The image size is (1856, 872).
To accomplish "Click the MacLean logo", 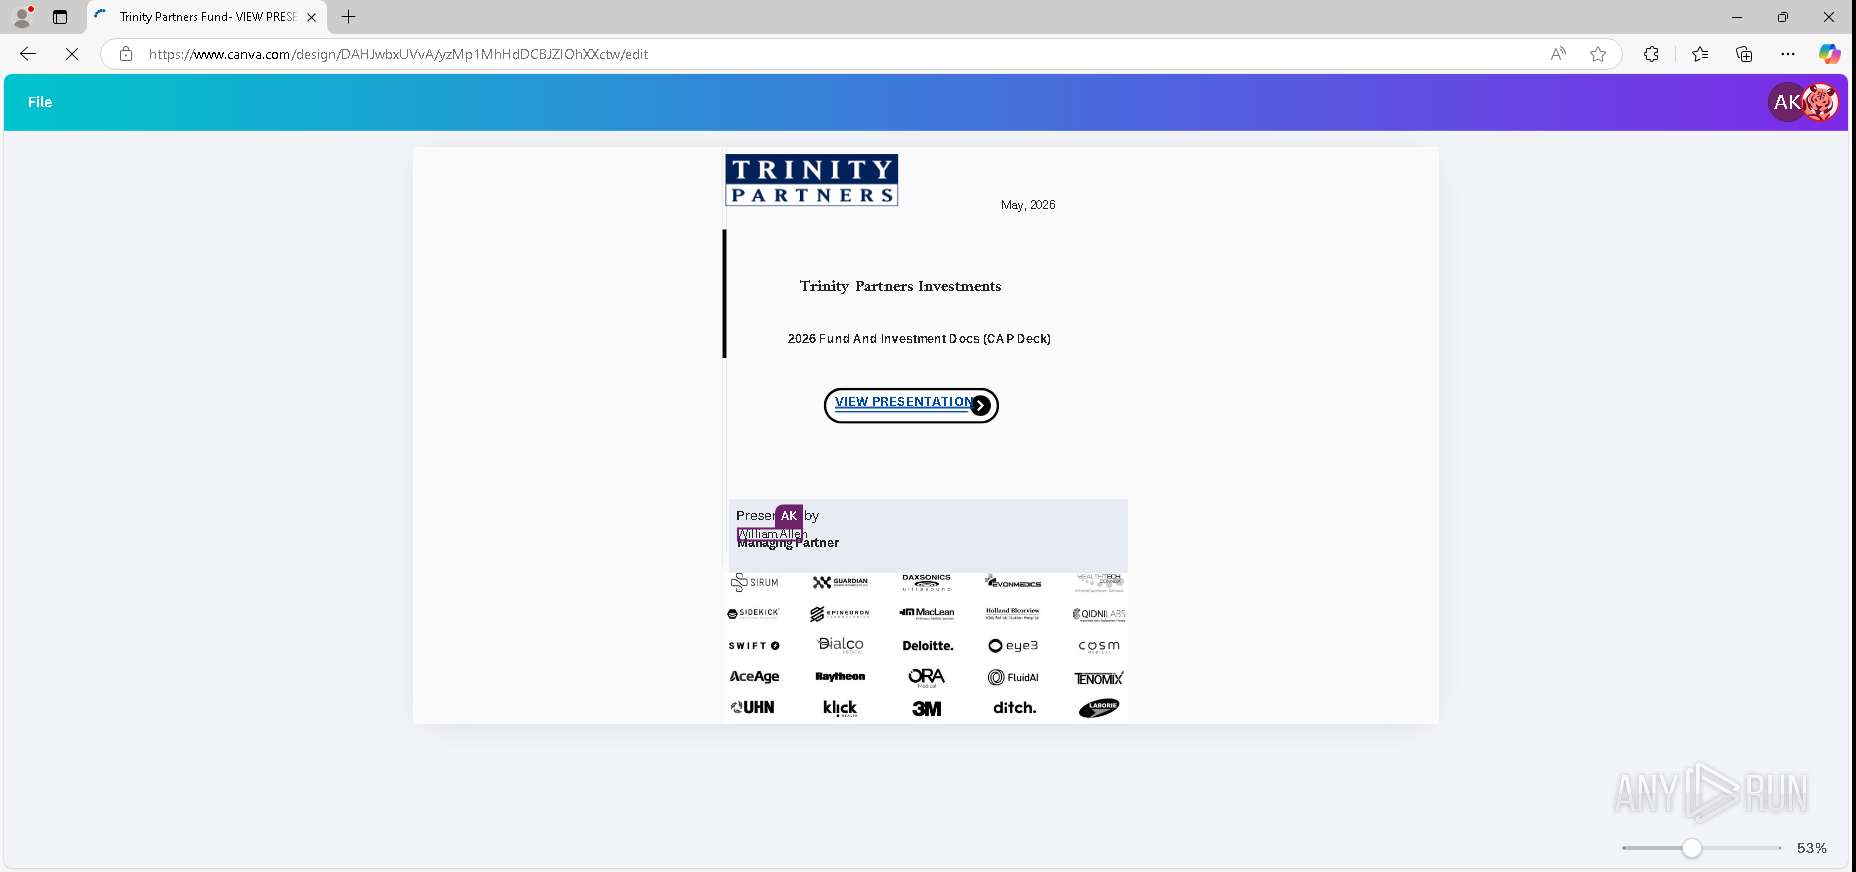I will tap(927, 613).
